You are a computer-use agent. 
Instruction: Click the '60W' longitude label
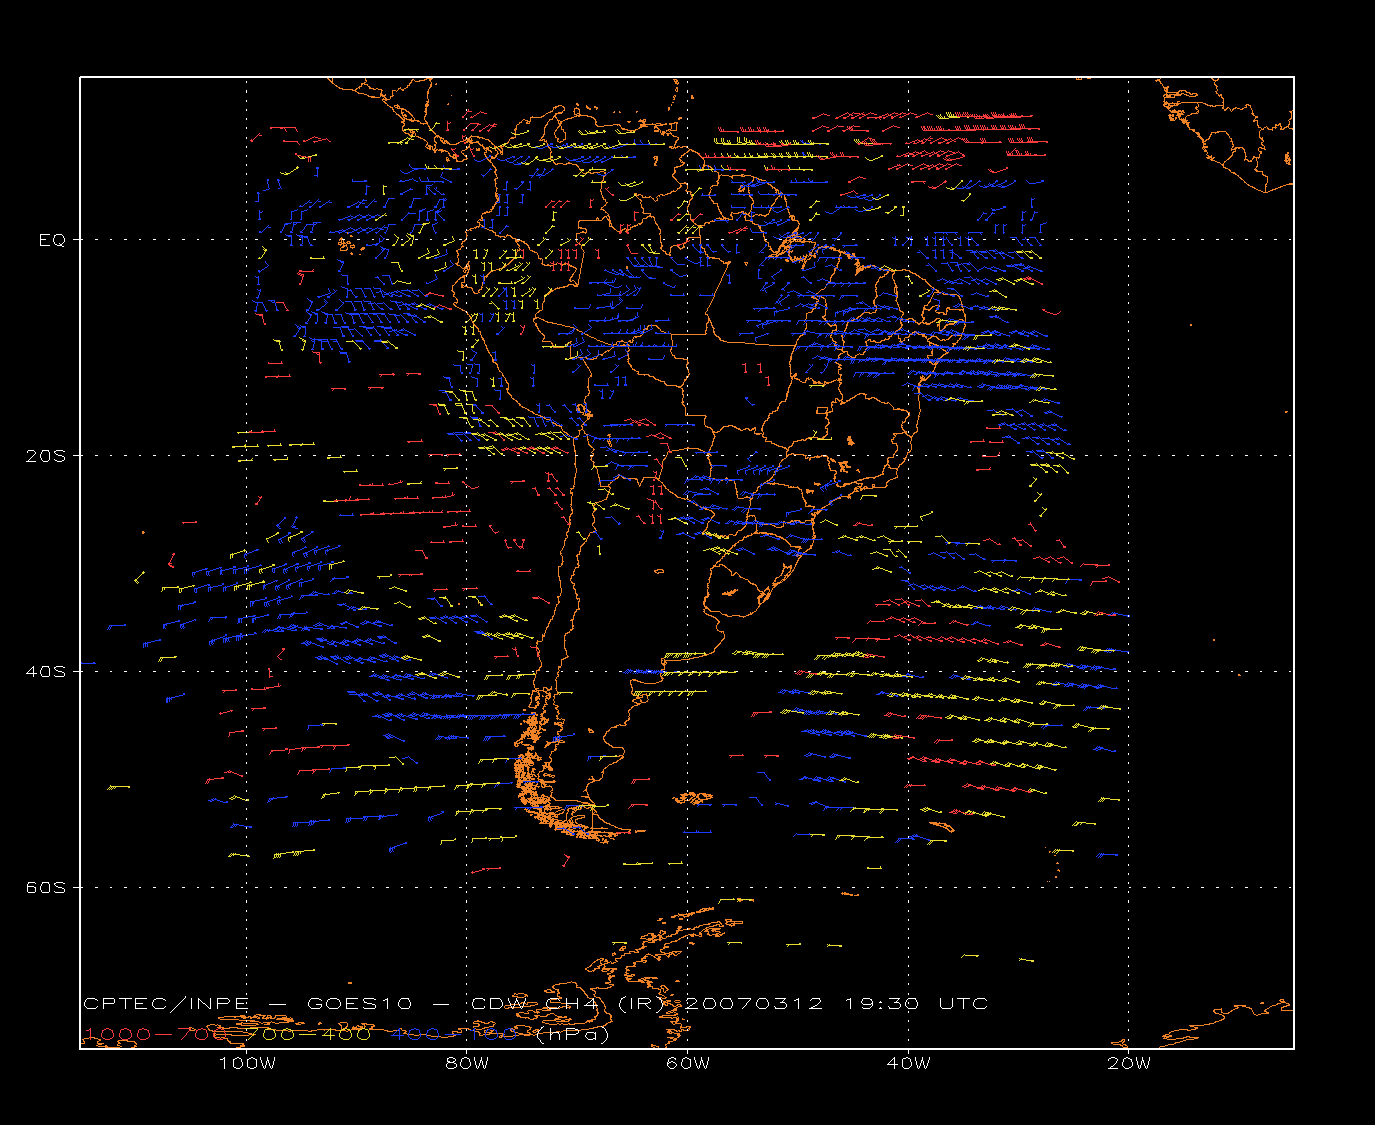click(688, 1063)
